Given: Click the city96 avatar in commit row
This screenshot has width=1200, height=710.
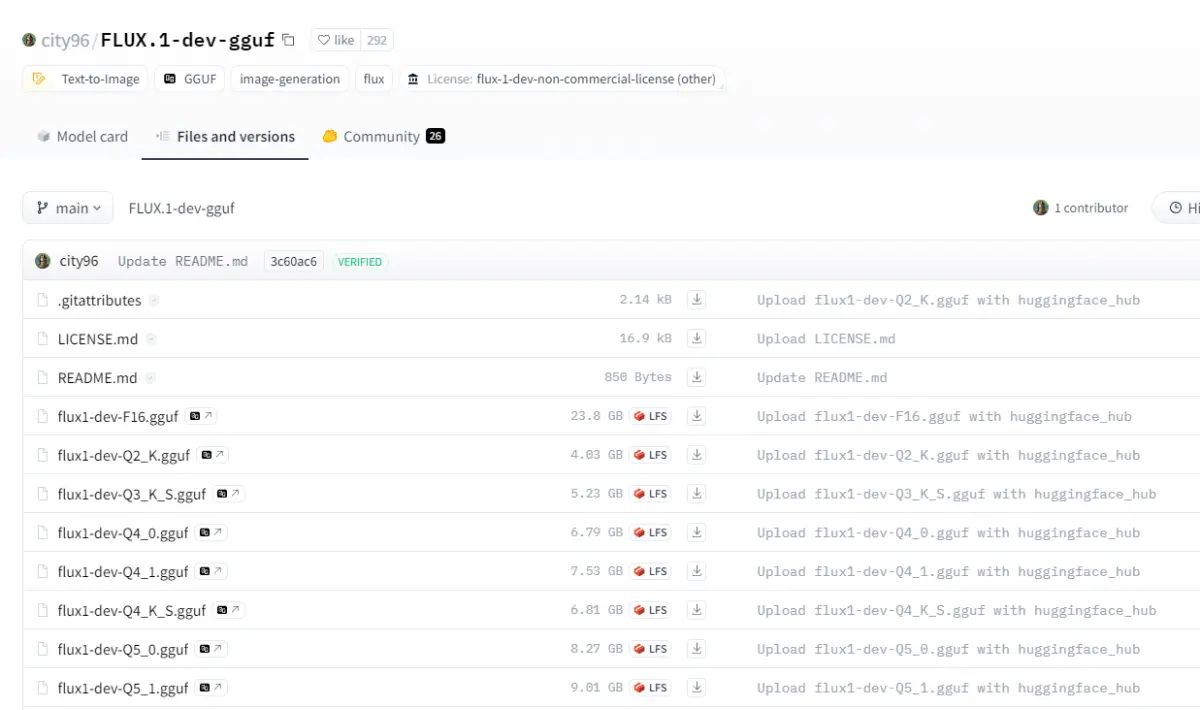Looking at the screenshot, I should pyautogui.click(x=43, y=261).
